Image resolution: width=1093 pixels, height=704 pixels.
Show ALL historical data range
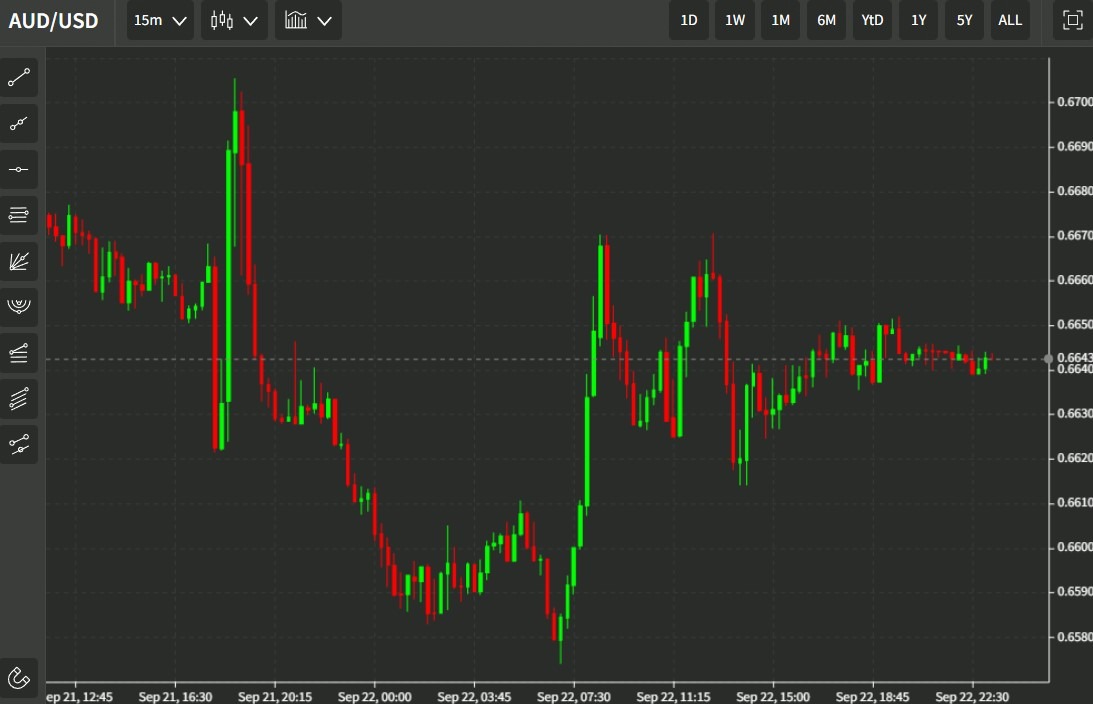[1010, 20]
